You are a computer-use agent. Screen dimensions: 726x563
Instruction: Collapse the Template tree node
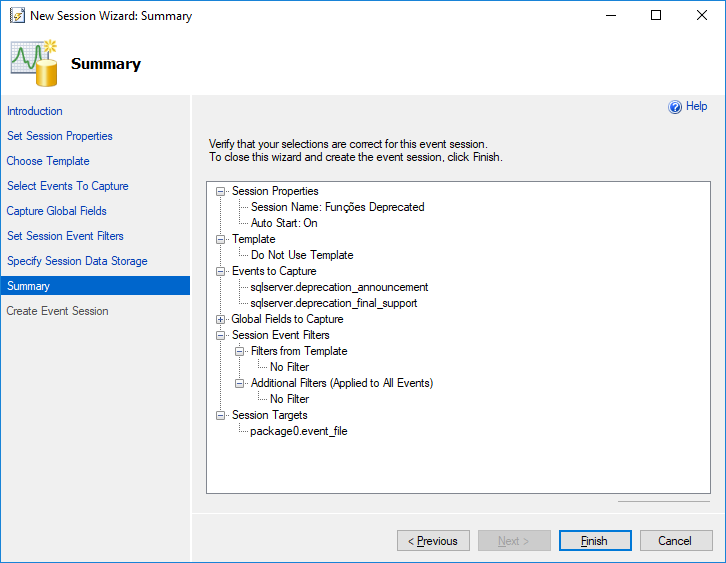pos(220,239)
